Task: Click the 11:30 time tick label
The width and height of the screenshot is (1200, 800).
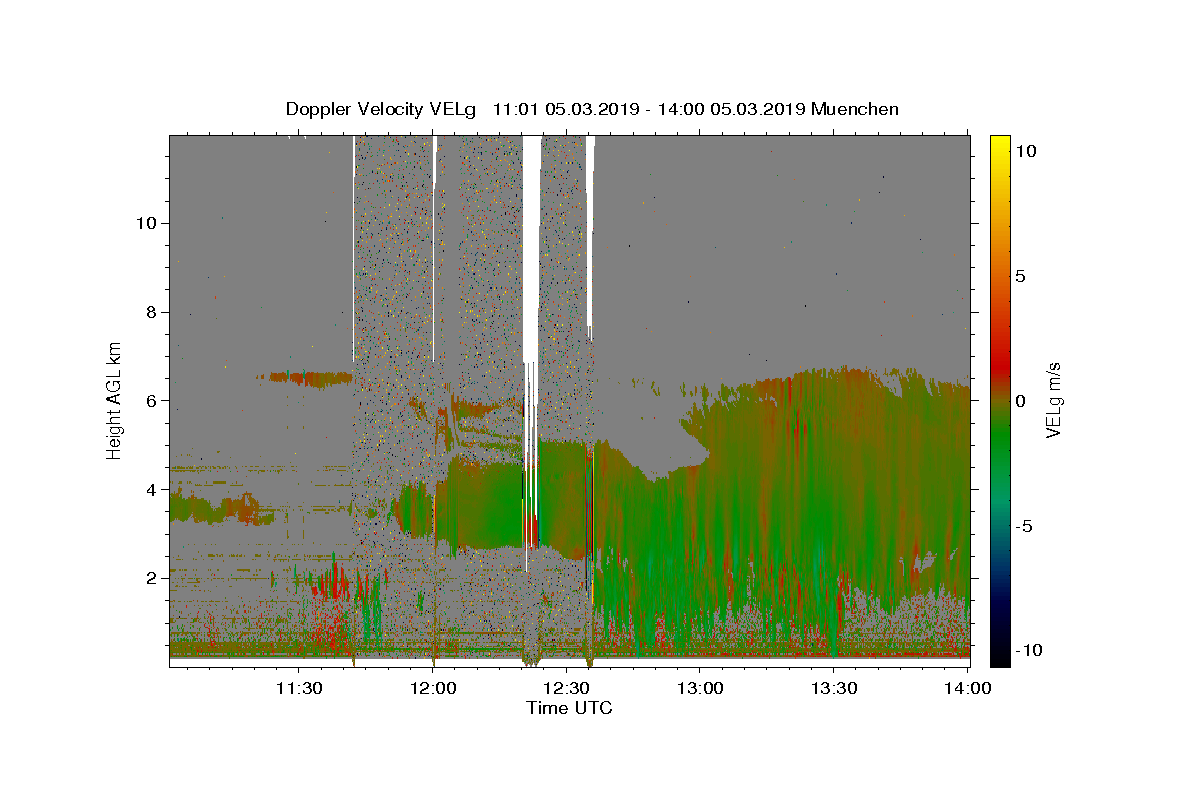Action: pyautogui.click(x=299, y=688)
